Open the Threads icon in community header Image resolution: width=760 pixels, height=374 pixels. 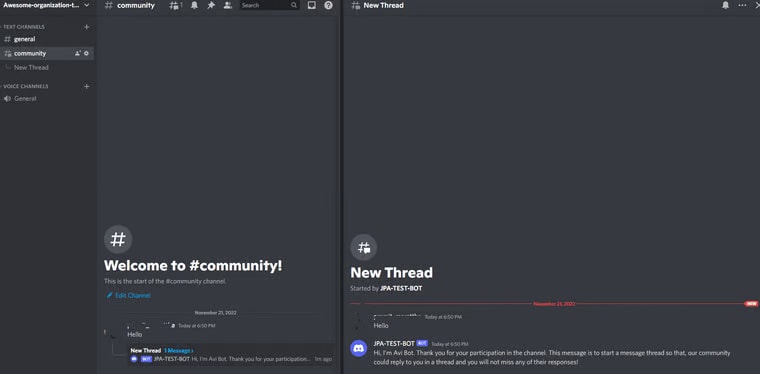click(174, 5)
